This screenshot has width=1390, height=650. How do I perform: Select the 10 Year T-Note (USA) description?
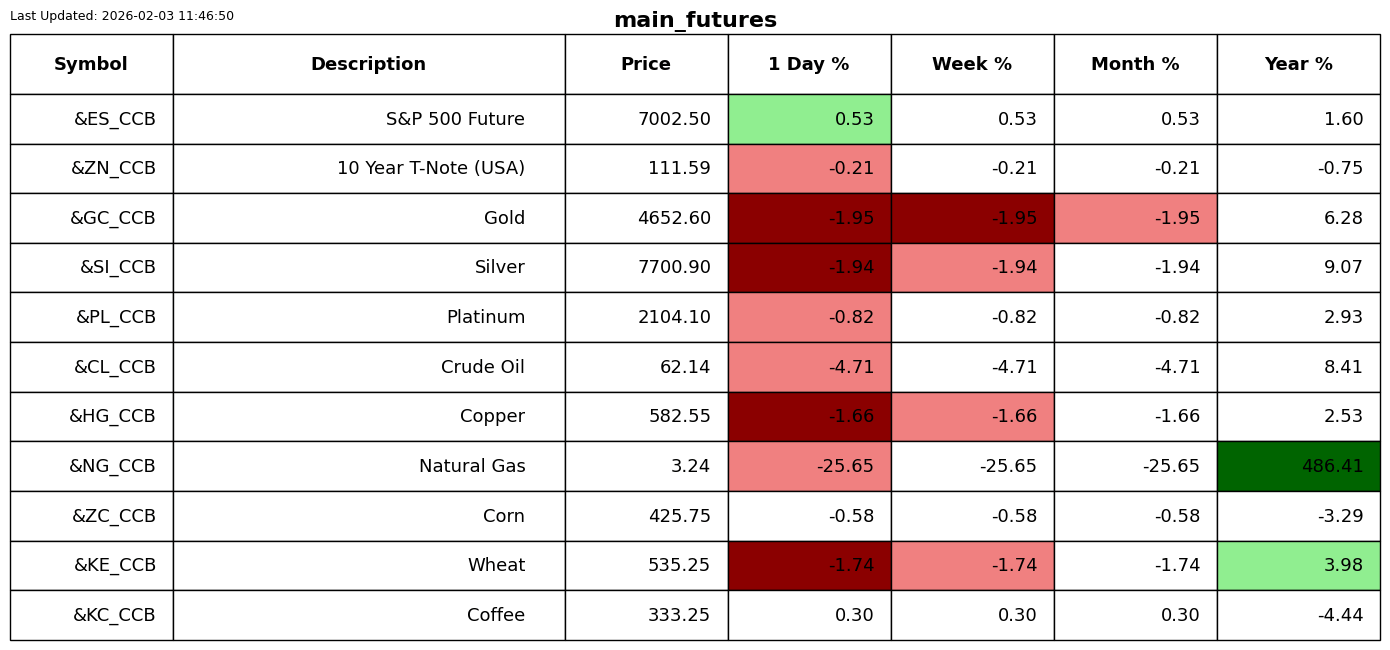[x=430, y=169]
